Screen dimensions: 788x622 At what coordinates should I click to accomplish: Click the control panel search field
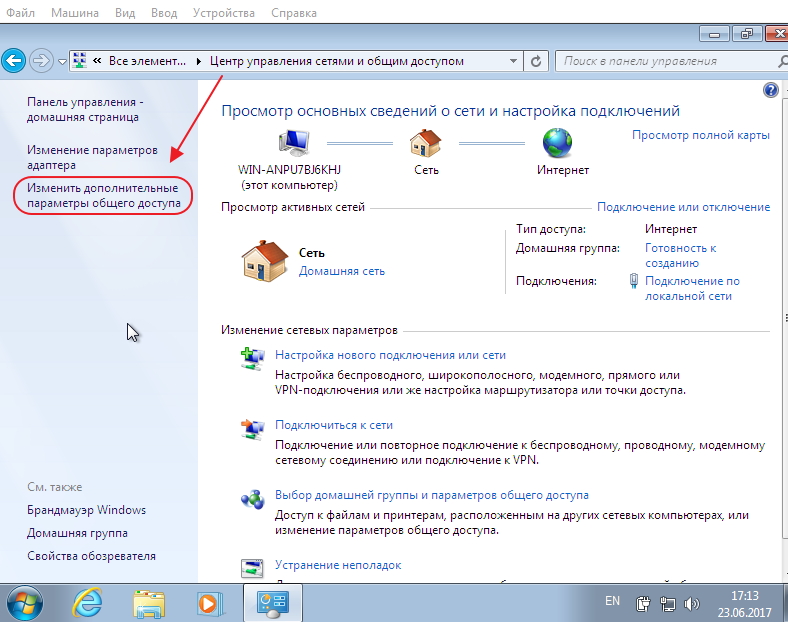[x=668, y=61]
